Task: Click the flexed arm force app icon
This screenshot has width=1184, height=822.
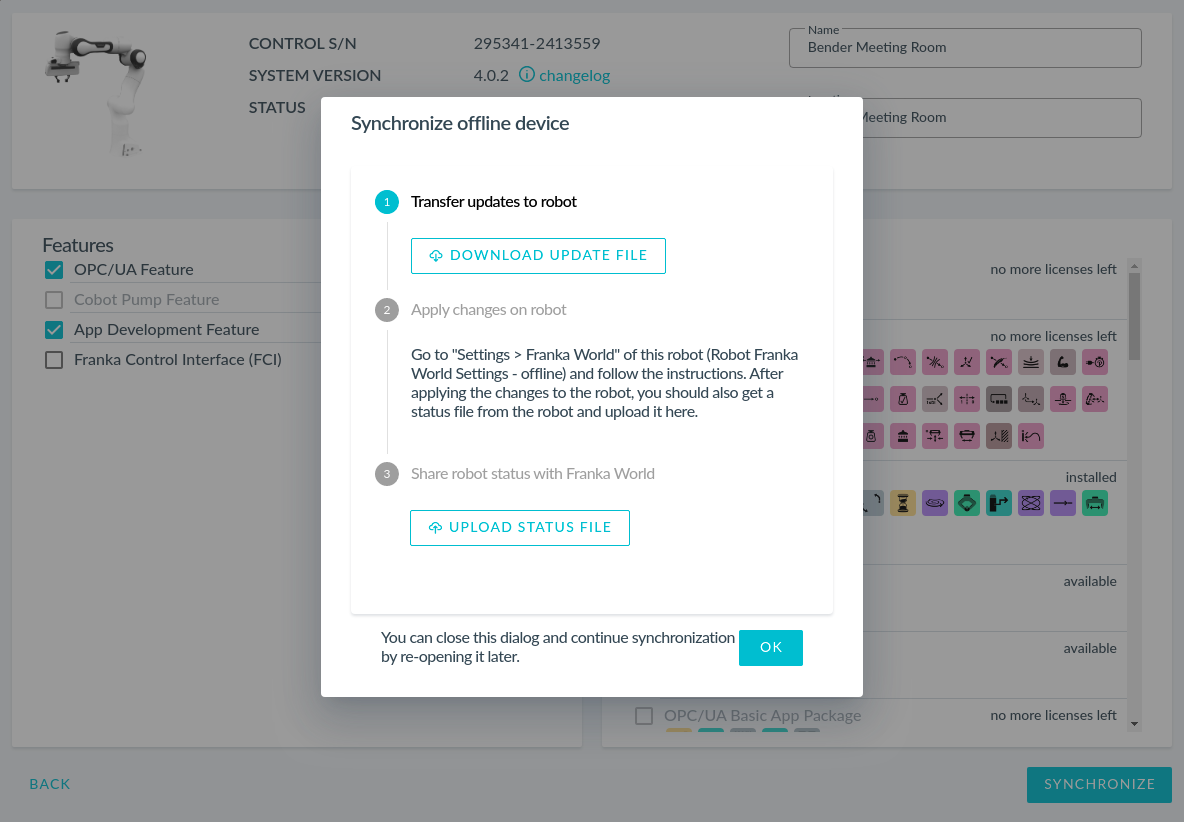Action: tap(1062, 362)
